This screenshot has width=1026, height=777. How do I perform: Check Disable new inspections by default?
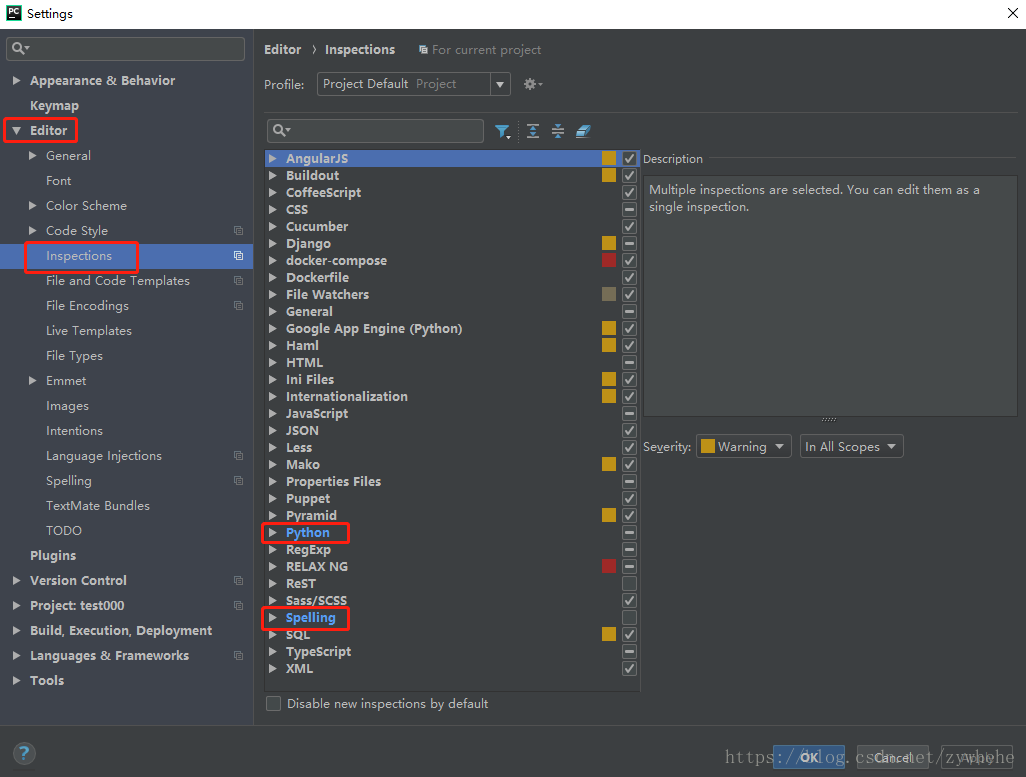click(274, 704)
